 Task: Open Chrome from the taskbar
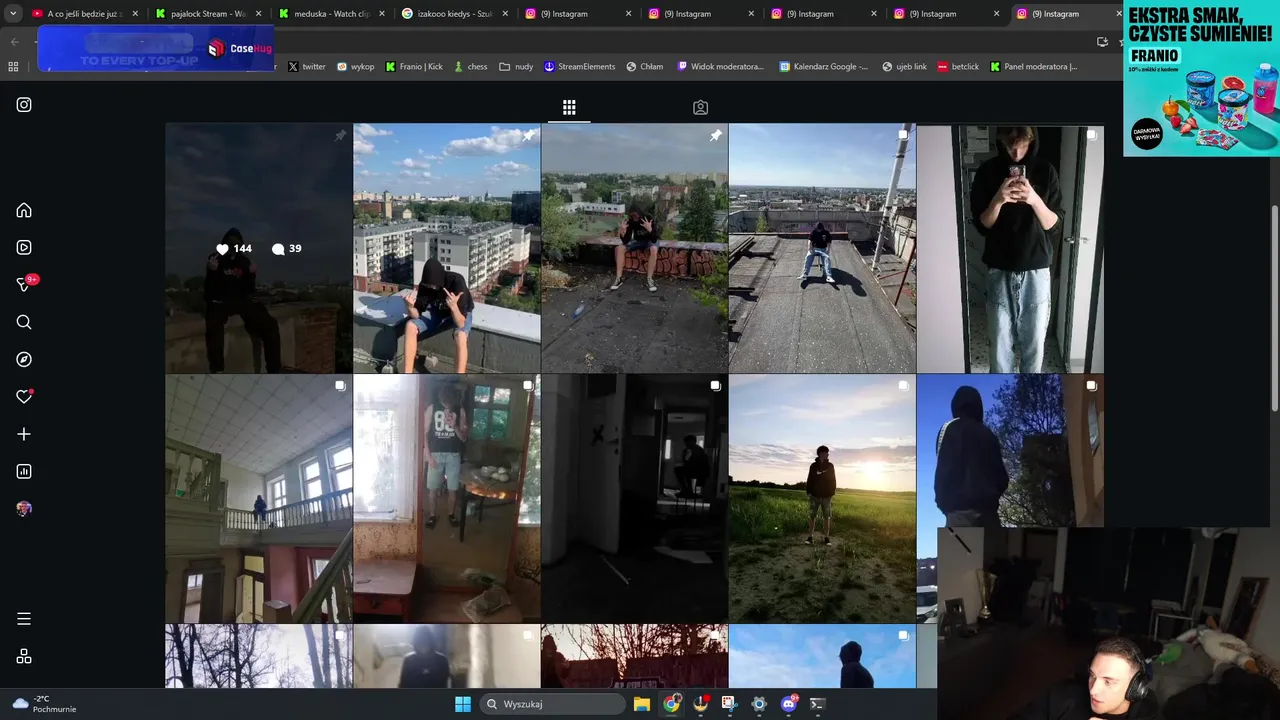(x=671, y=704)
